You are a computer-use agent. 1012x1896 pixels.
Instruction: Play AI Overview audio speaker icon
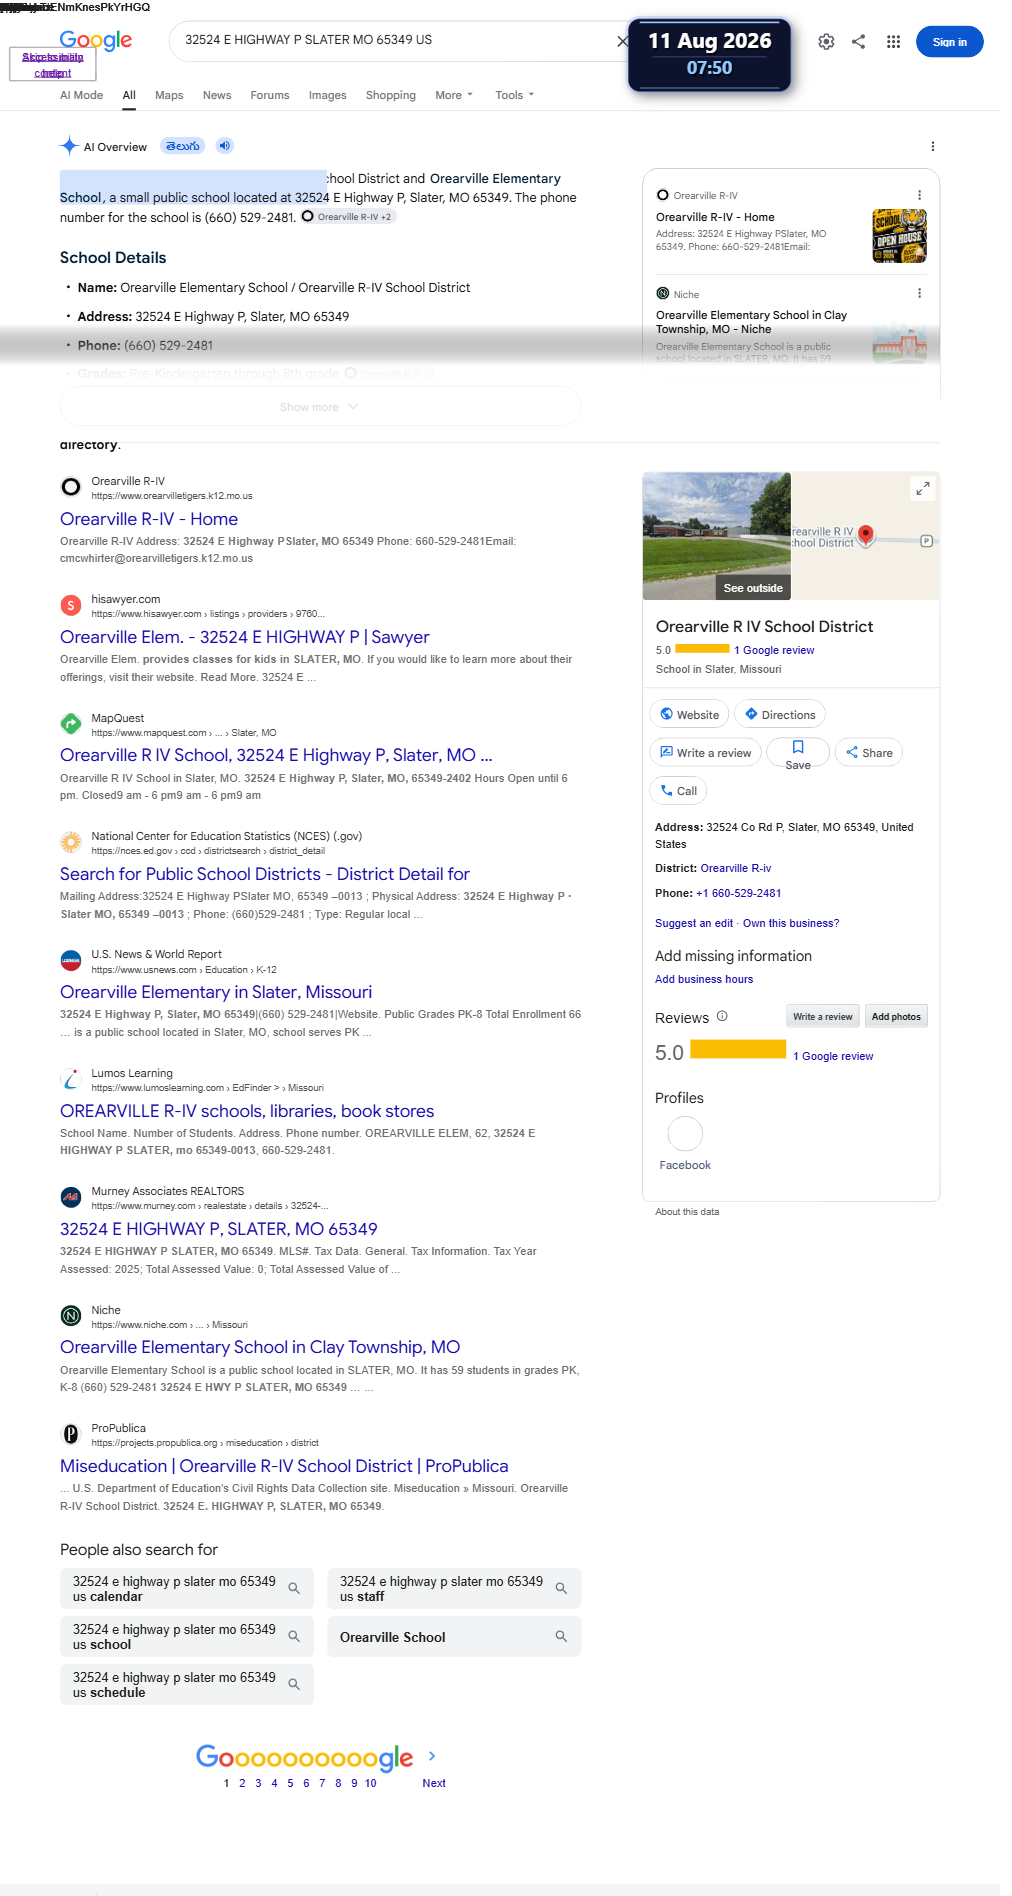coord(225,146)
